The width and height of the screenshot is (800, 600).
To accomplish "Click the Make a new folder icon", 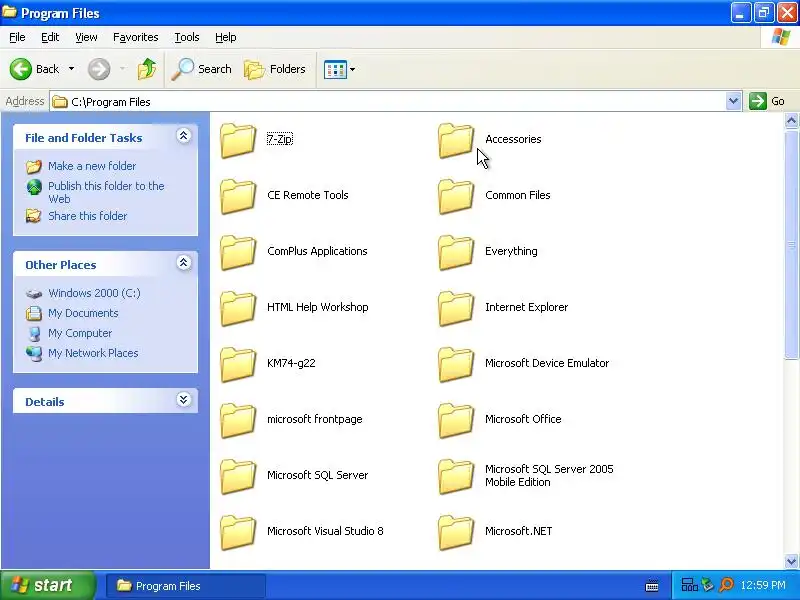I will 34,166.
